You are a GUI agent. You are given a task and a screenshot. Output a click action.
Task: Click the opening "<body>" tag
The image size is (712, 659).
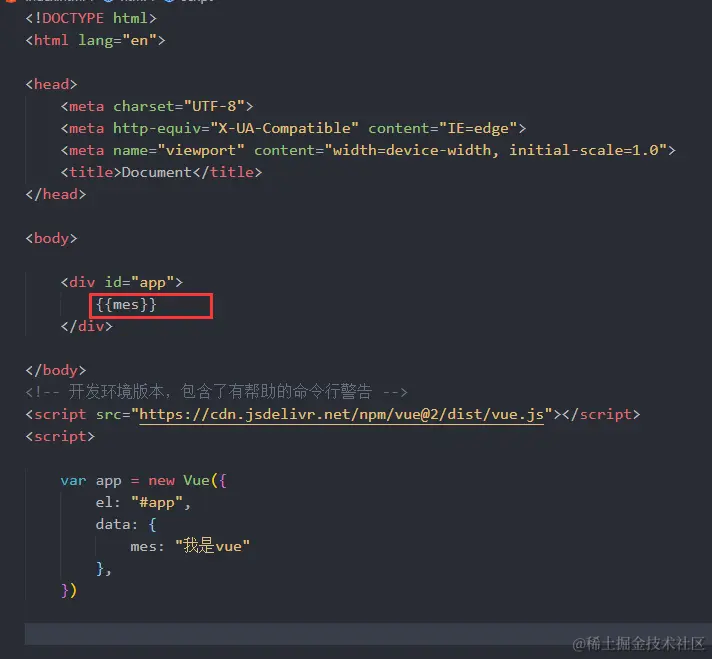point(51,238)
